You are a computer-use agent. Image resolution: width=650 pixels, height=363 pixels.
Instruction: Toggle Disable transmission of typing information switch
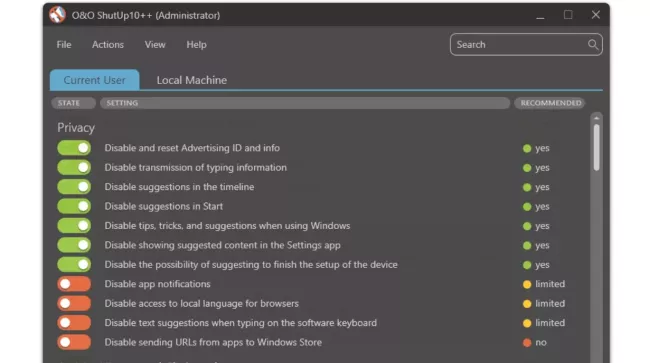coord(74,167)
